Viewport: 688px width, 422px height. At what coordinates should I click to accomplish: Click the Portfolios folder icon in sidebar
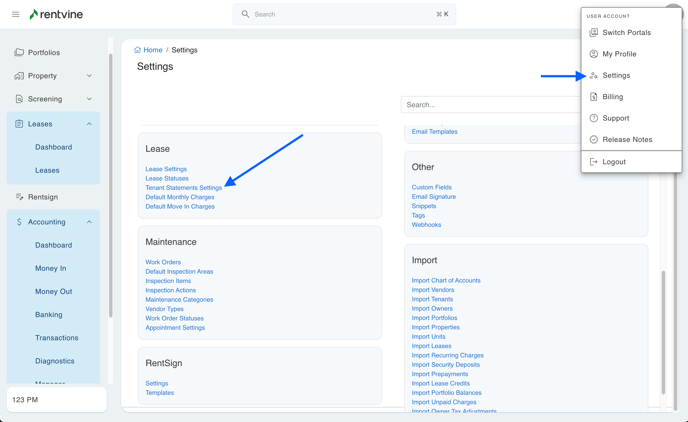(x=19, y=53)
